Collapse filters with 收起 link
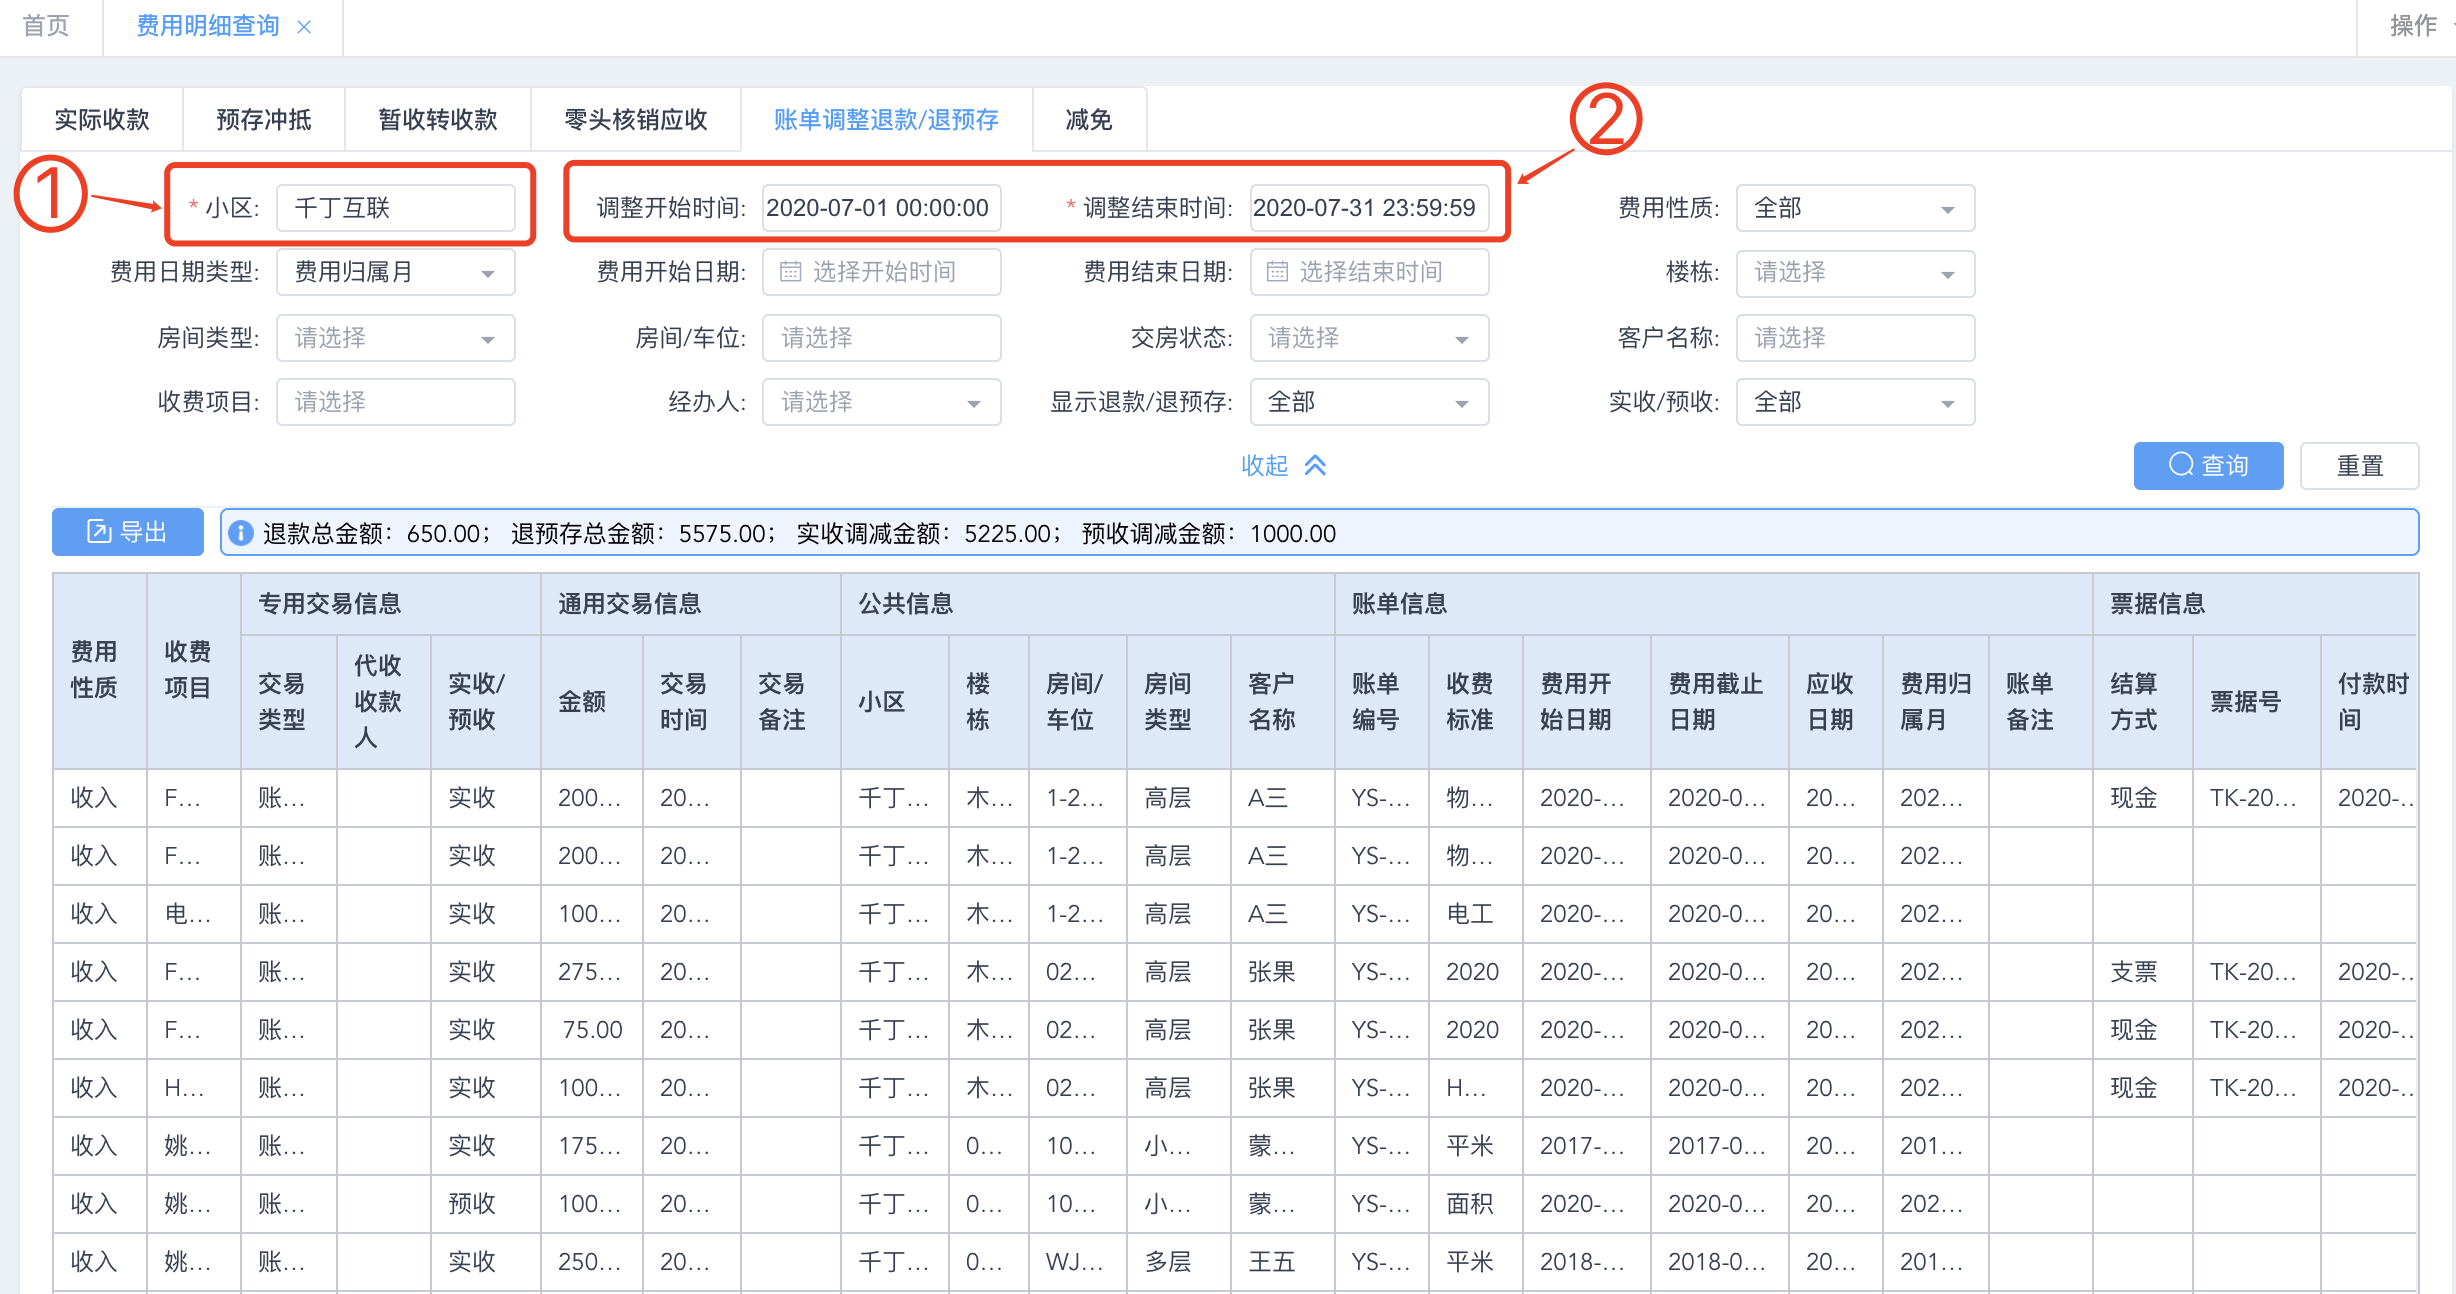This screenshot has width=2456, height=1294. coord(1283,465)
